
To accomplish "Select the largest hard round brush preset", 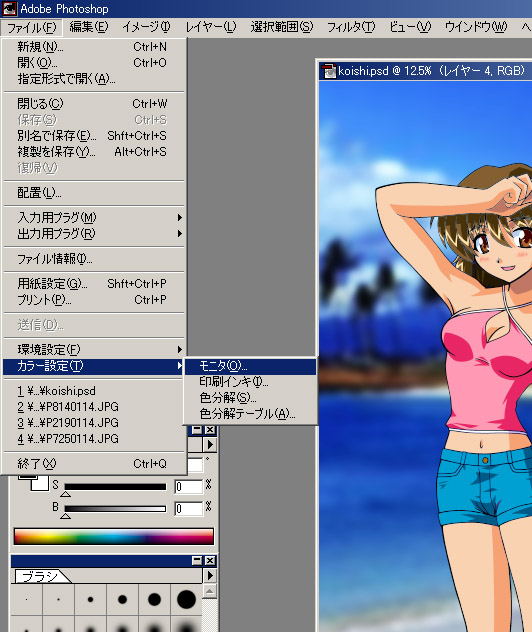I will 186,599.
